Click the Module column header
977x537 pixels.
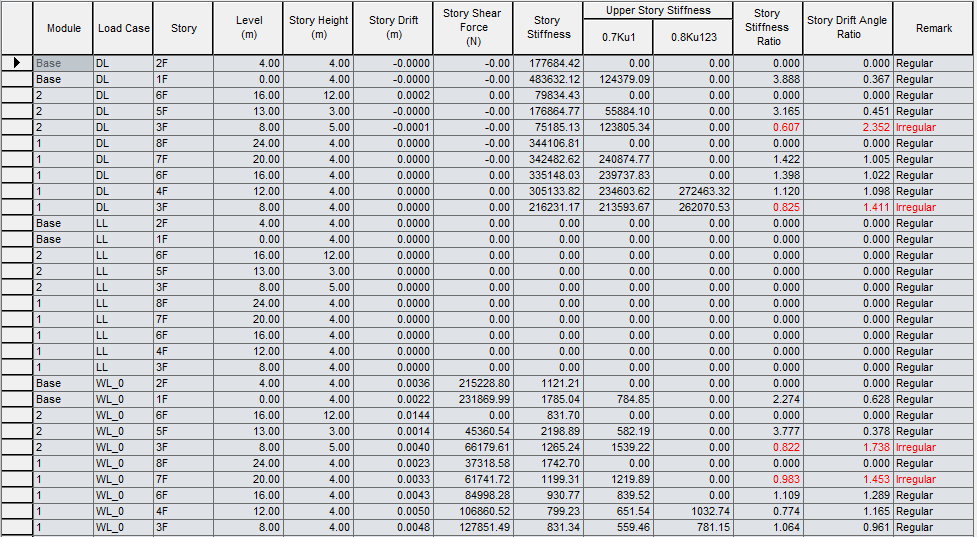[x=64, y=28]
